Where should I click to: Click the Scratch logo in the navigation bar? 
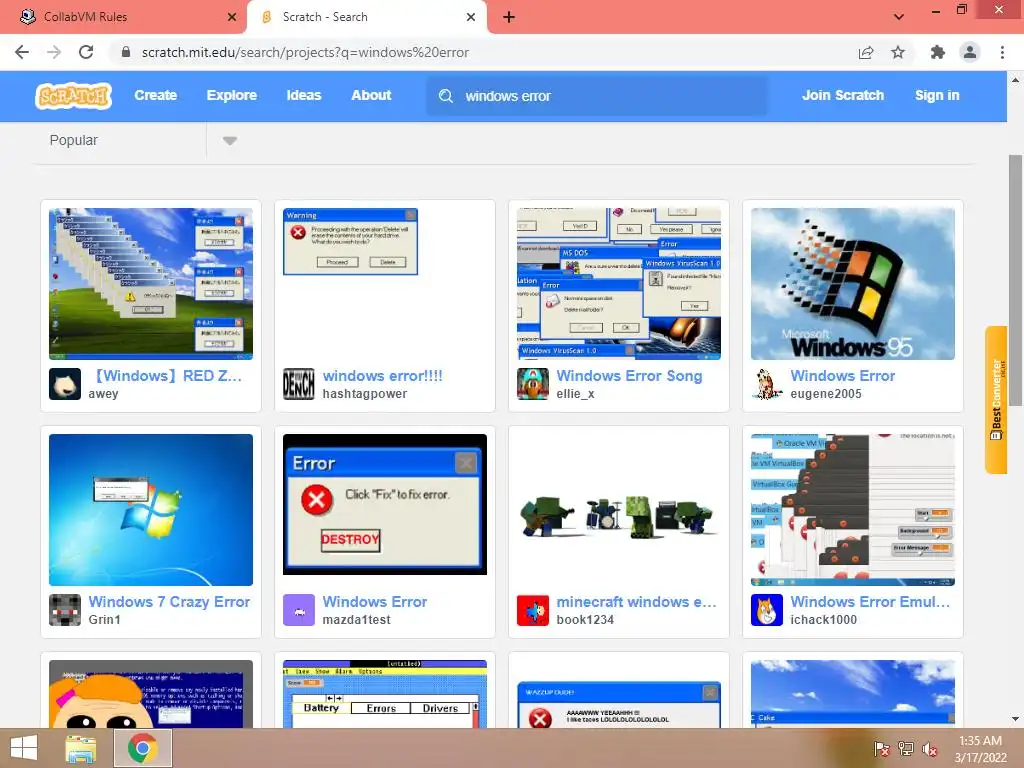pos(73,96)
